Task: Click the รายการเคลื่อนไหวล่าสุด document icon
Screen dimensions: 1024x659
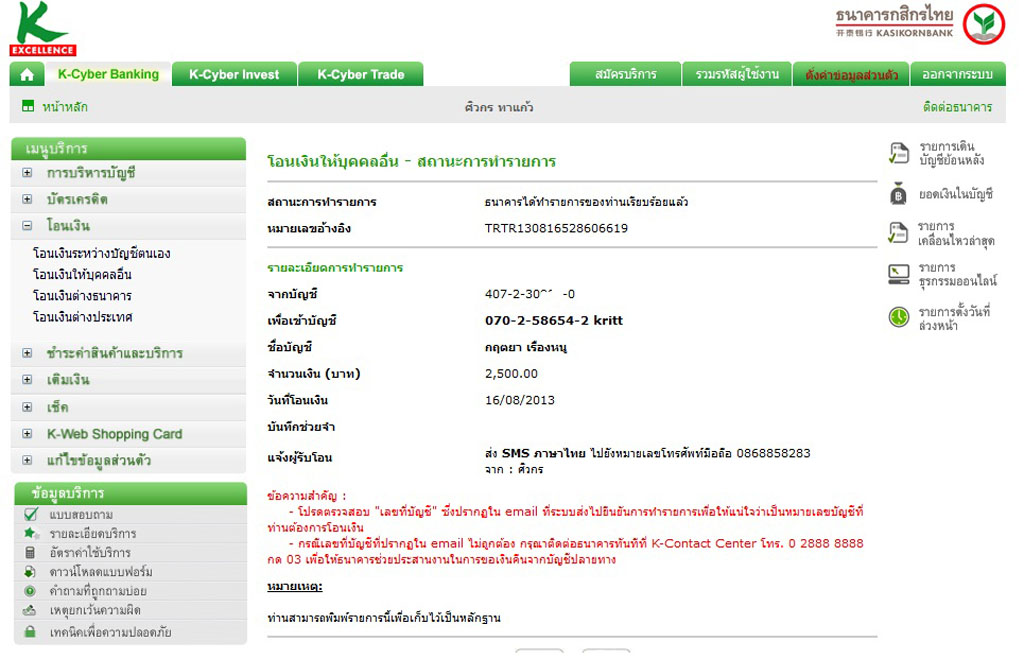Action: 899,233
